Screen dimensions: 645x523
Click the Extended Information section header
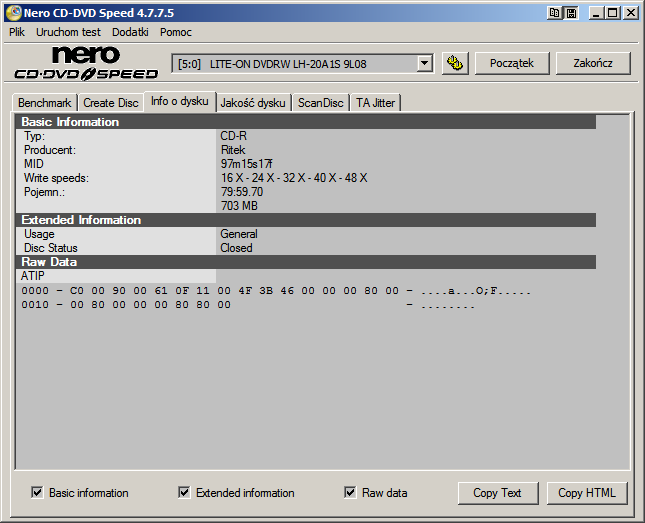point(306,220)
